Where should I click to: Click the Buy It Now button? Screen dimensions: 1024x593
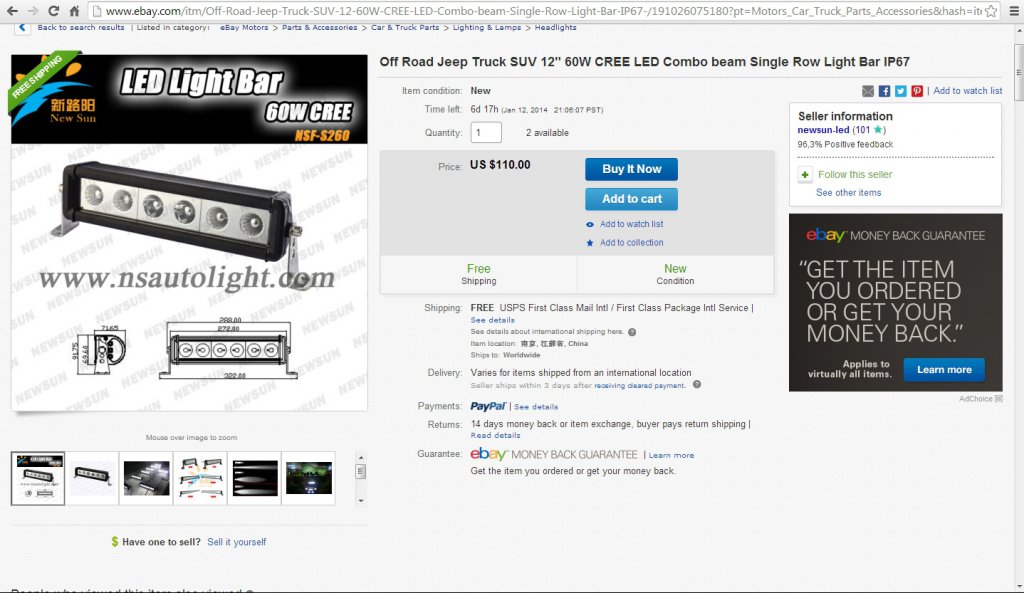click(631, 169)
